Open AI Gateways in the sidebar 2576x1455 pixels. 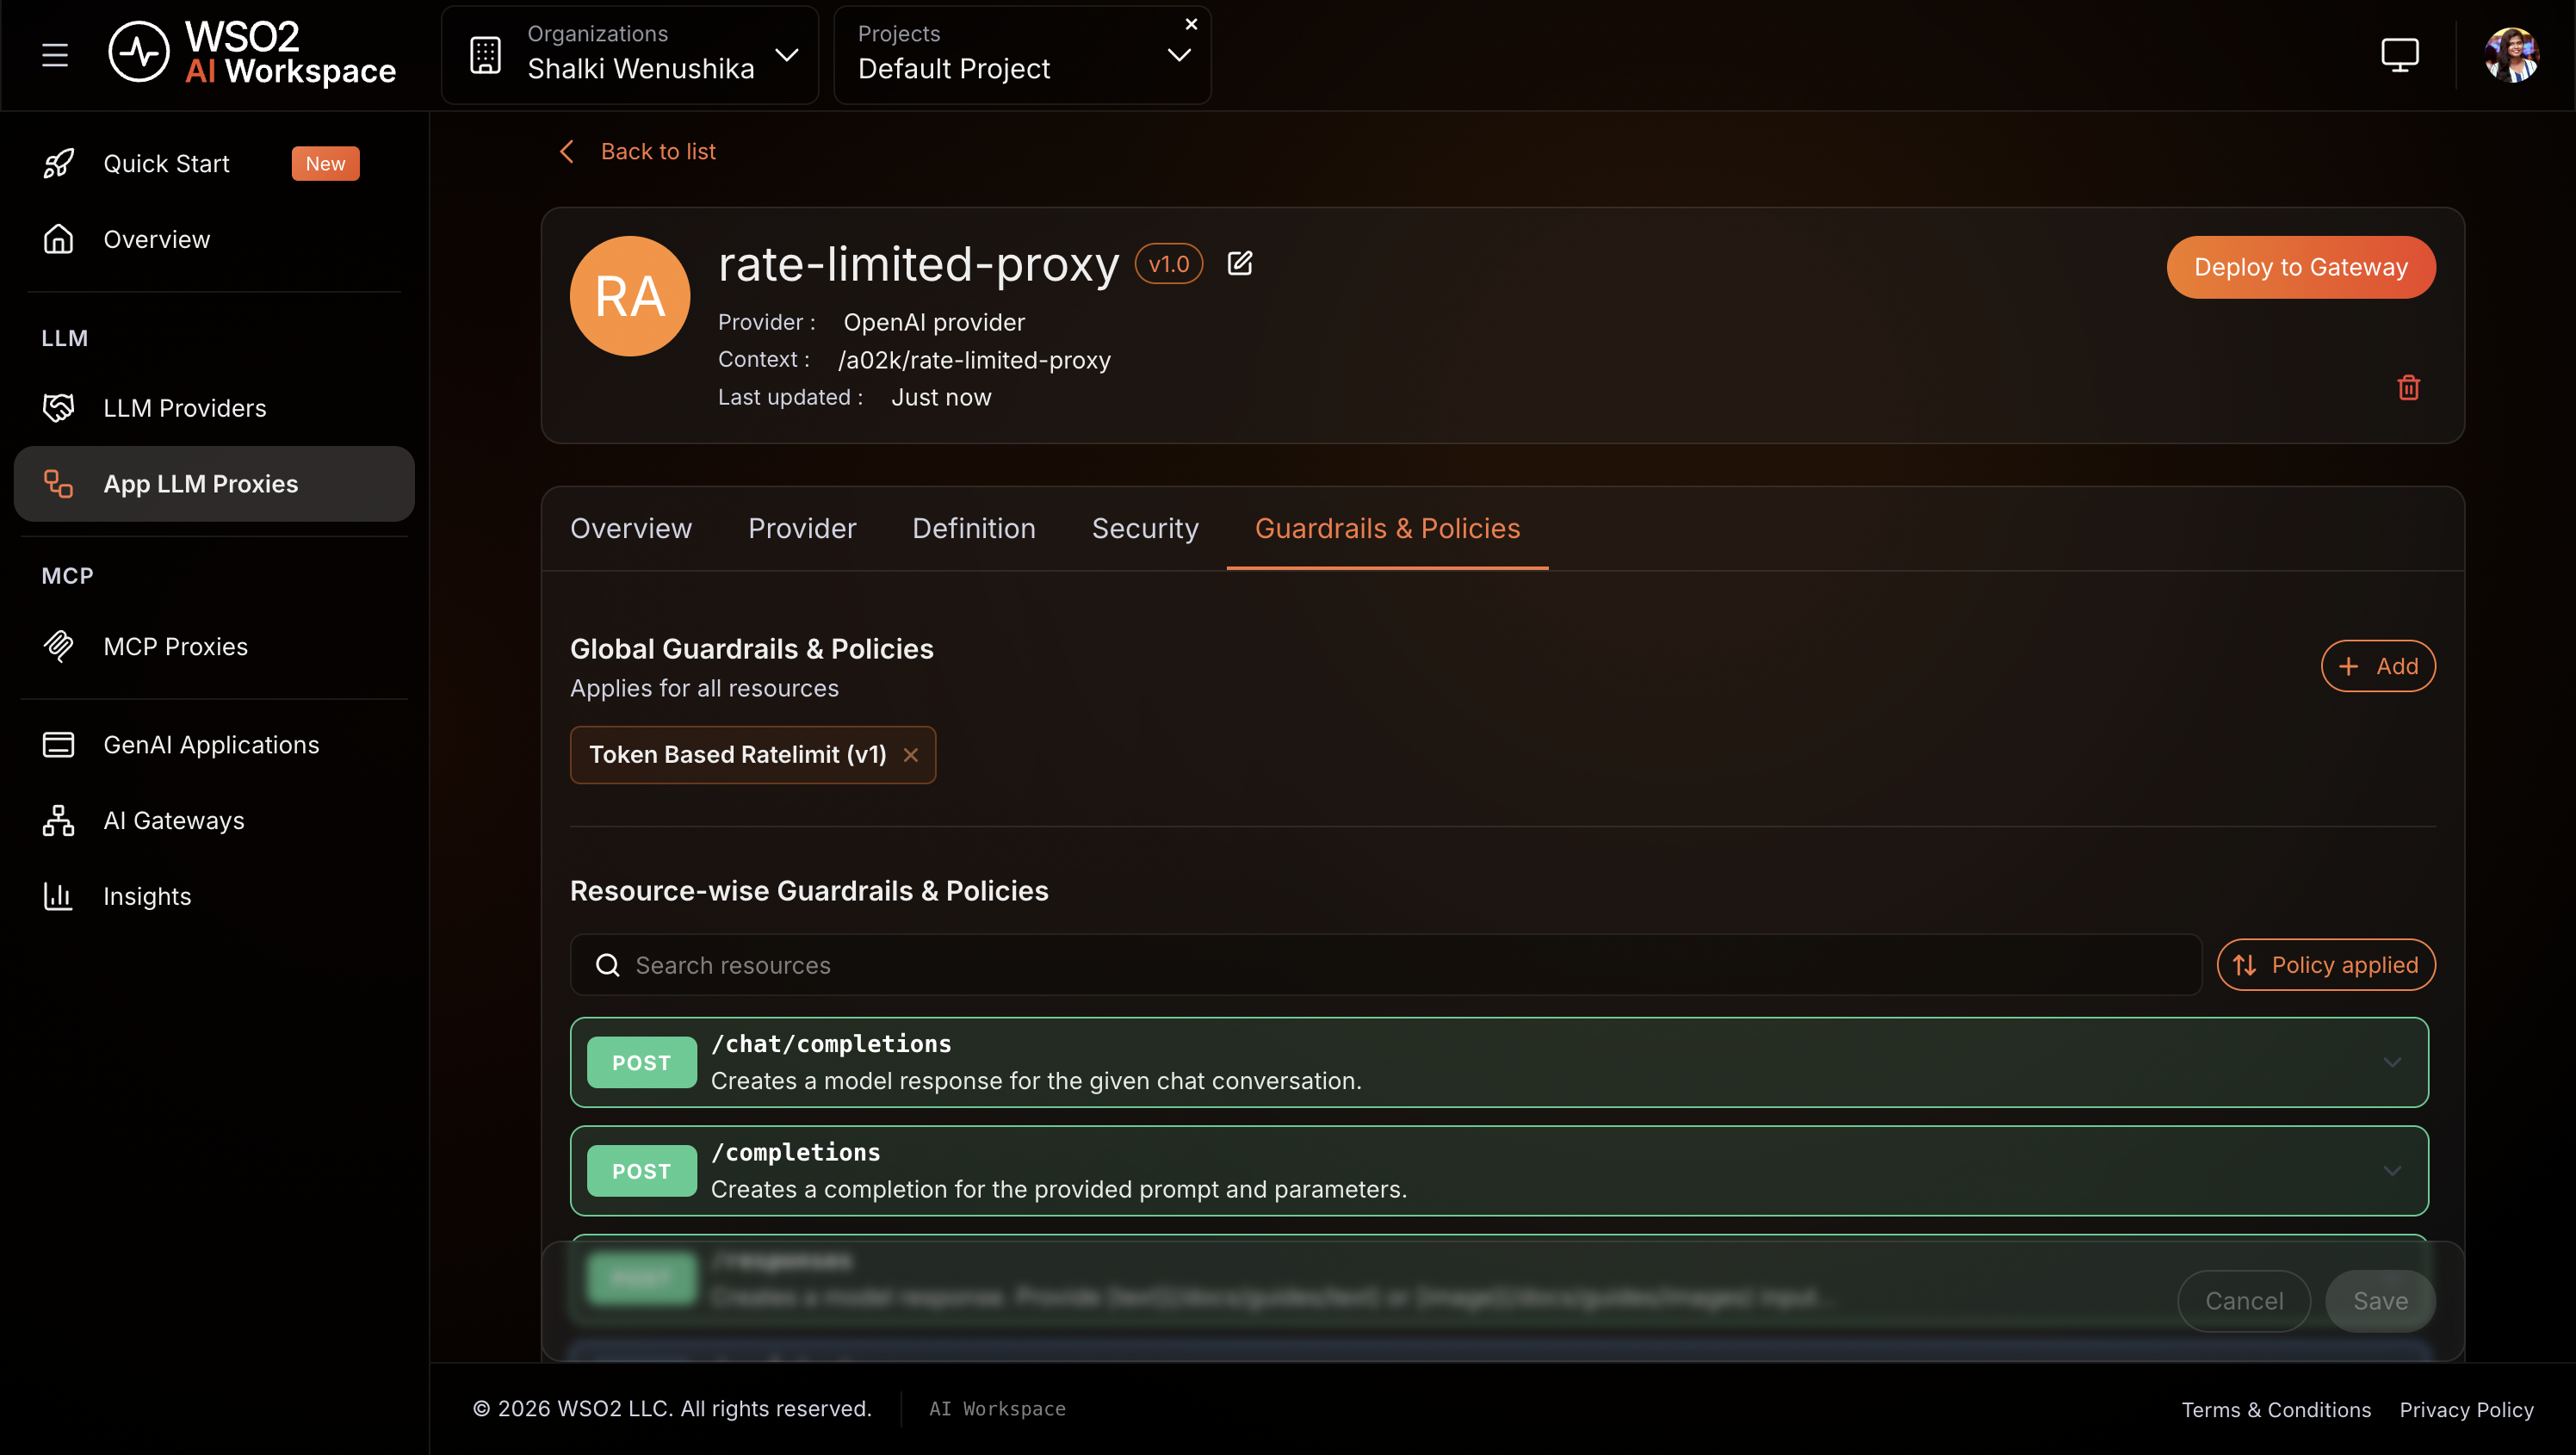click(x=174, y=820)
